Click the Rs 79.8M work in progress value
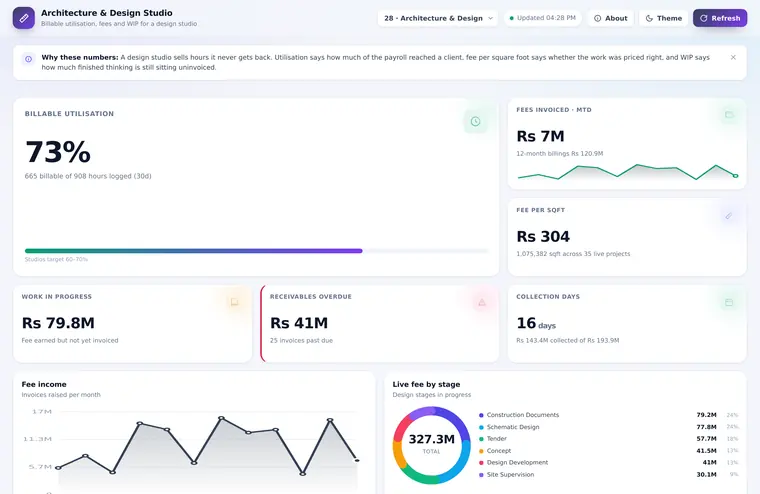The height and width of the screenshot is (494, 760). pos(58,323)
